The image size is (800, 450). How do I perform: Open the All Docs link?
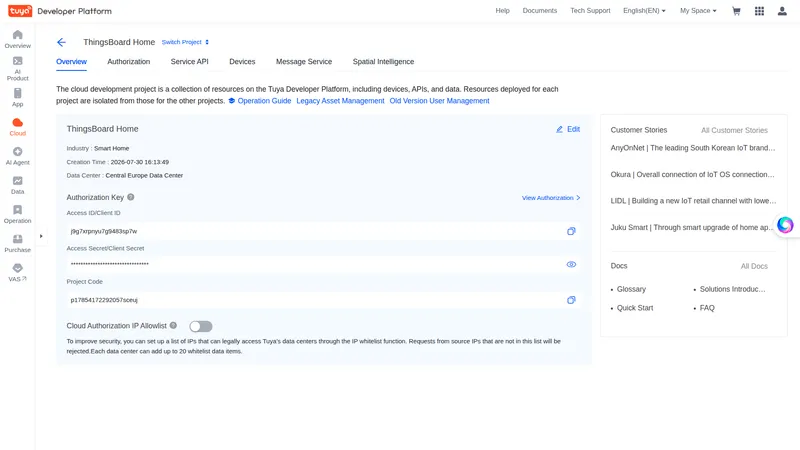tap(754, 266)
